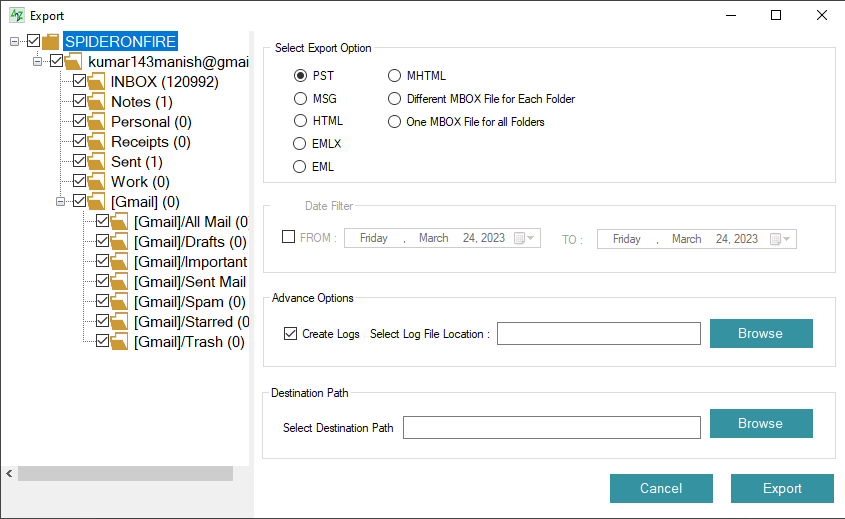The height and width of the screenshot is (519, 845).
Task: Click the Work folder icon
Action: 97,182
